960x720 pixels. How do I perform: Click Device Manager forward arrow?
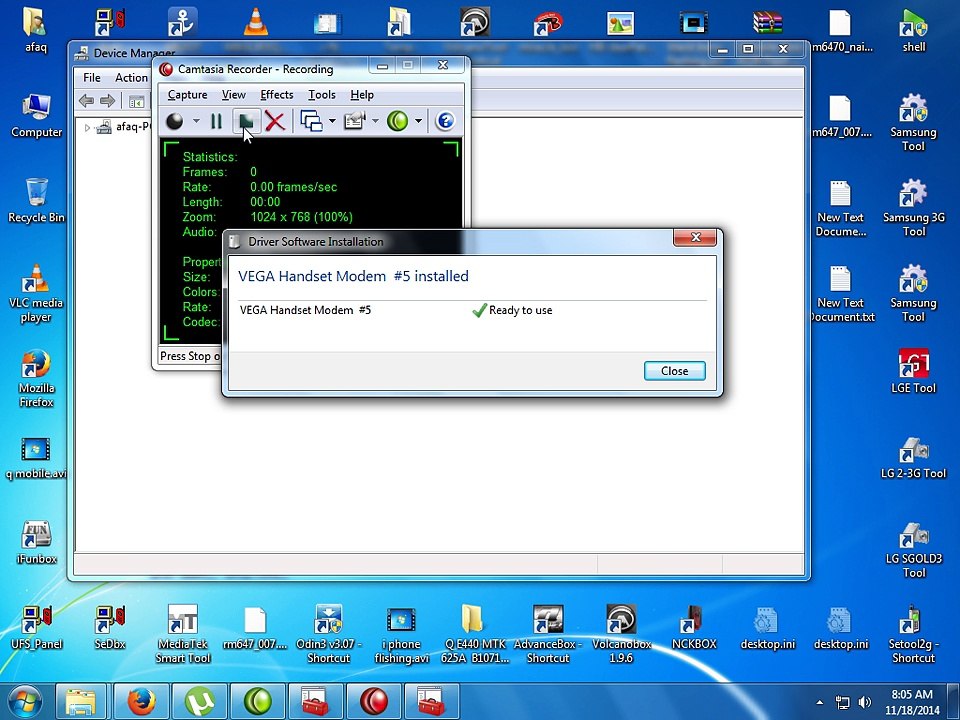(x=107, y=101)
